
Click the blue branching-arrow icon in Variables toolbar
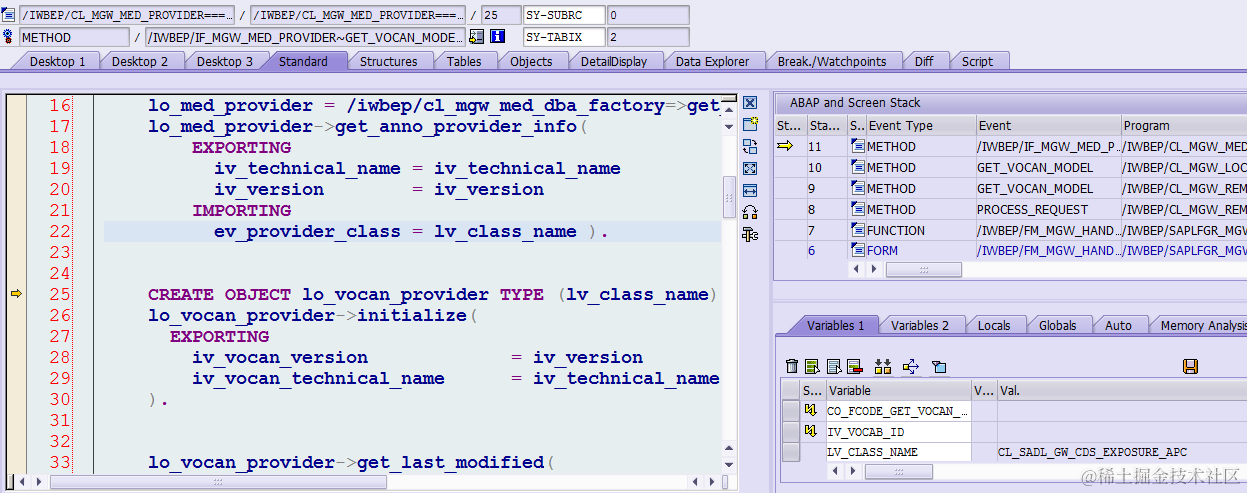click(910, 367)
